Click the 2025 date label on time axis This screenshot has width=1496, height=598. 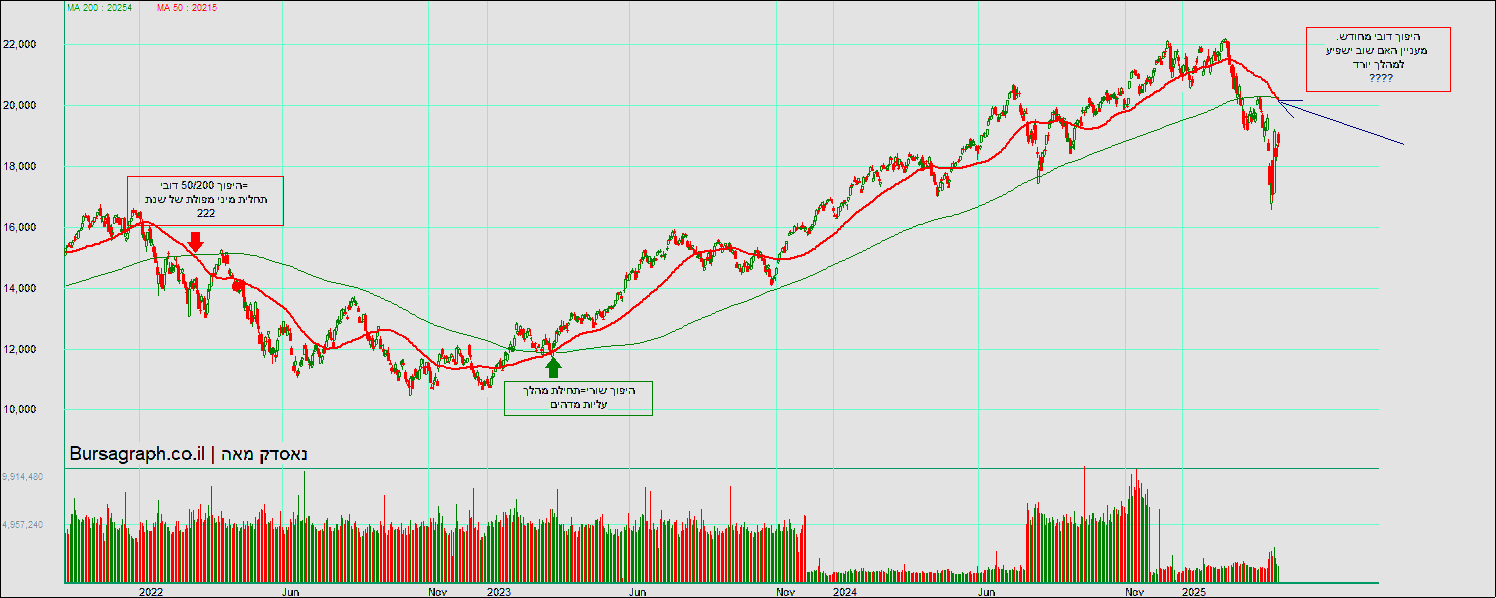[x=1192, y=592]
